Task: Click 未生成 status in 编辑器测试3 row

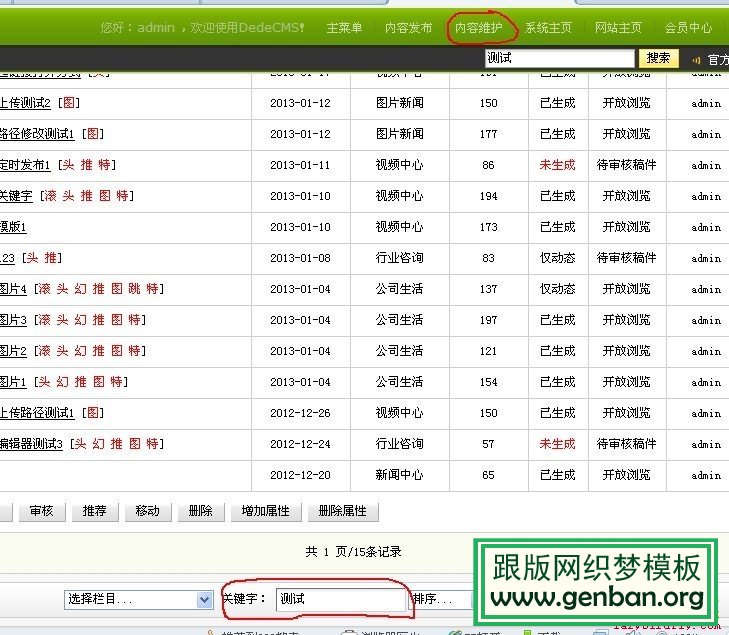Action: coord(557,444)
